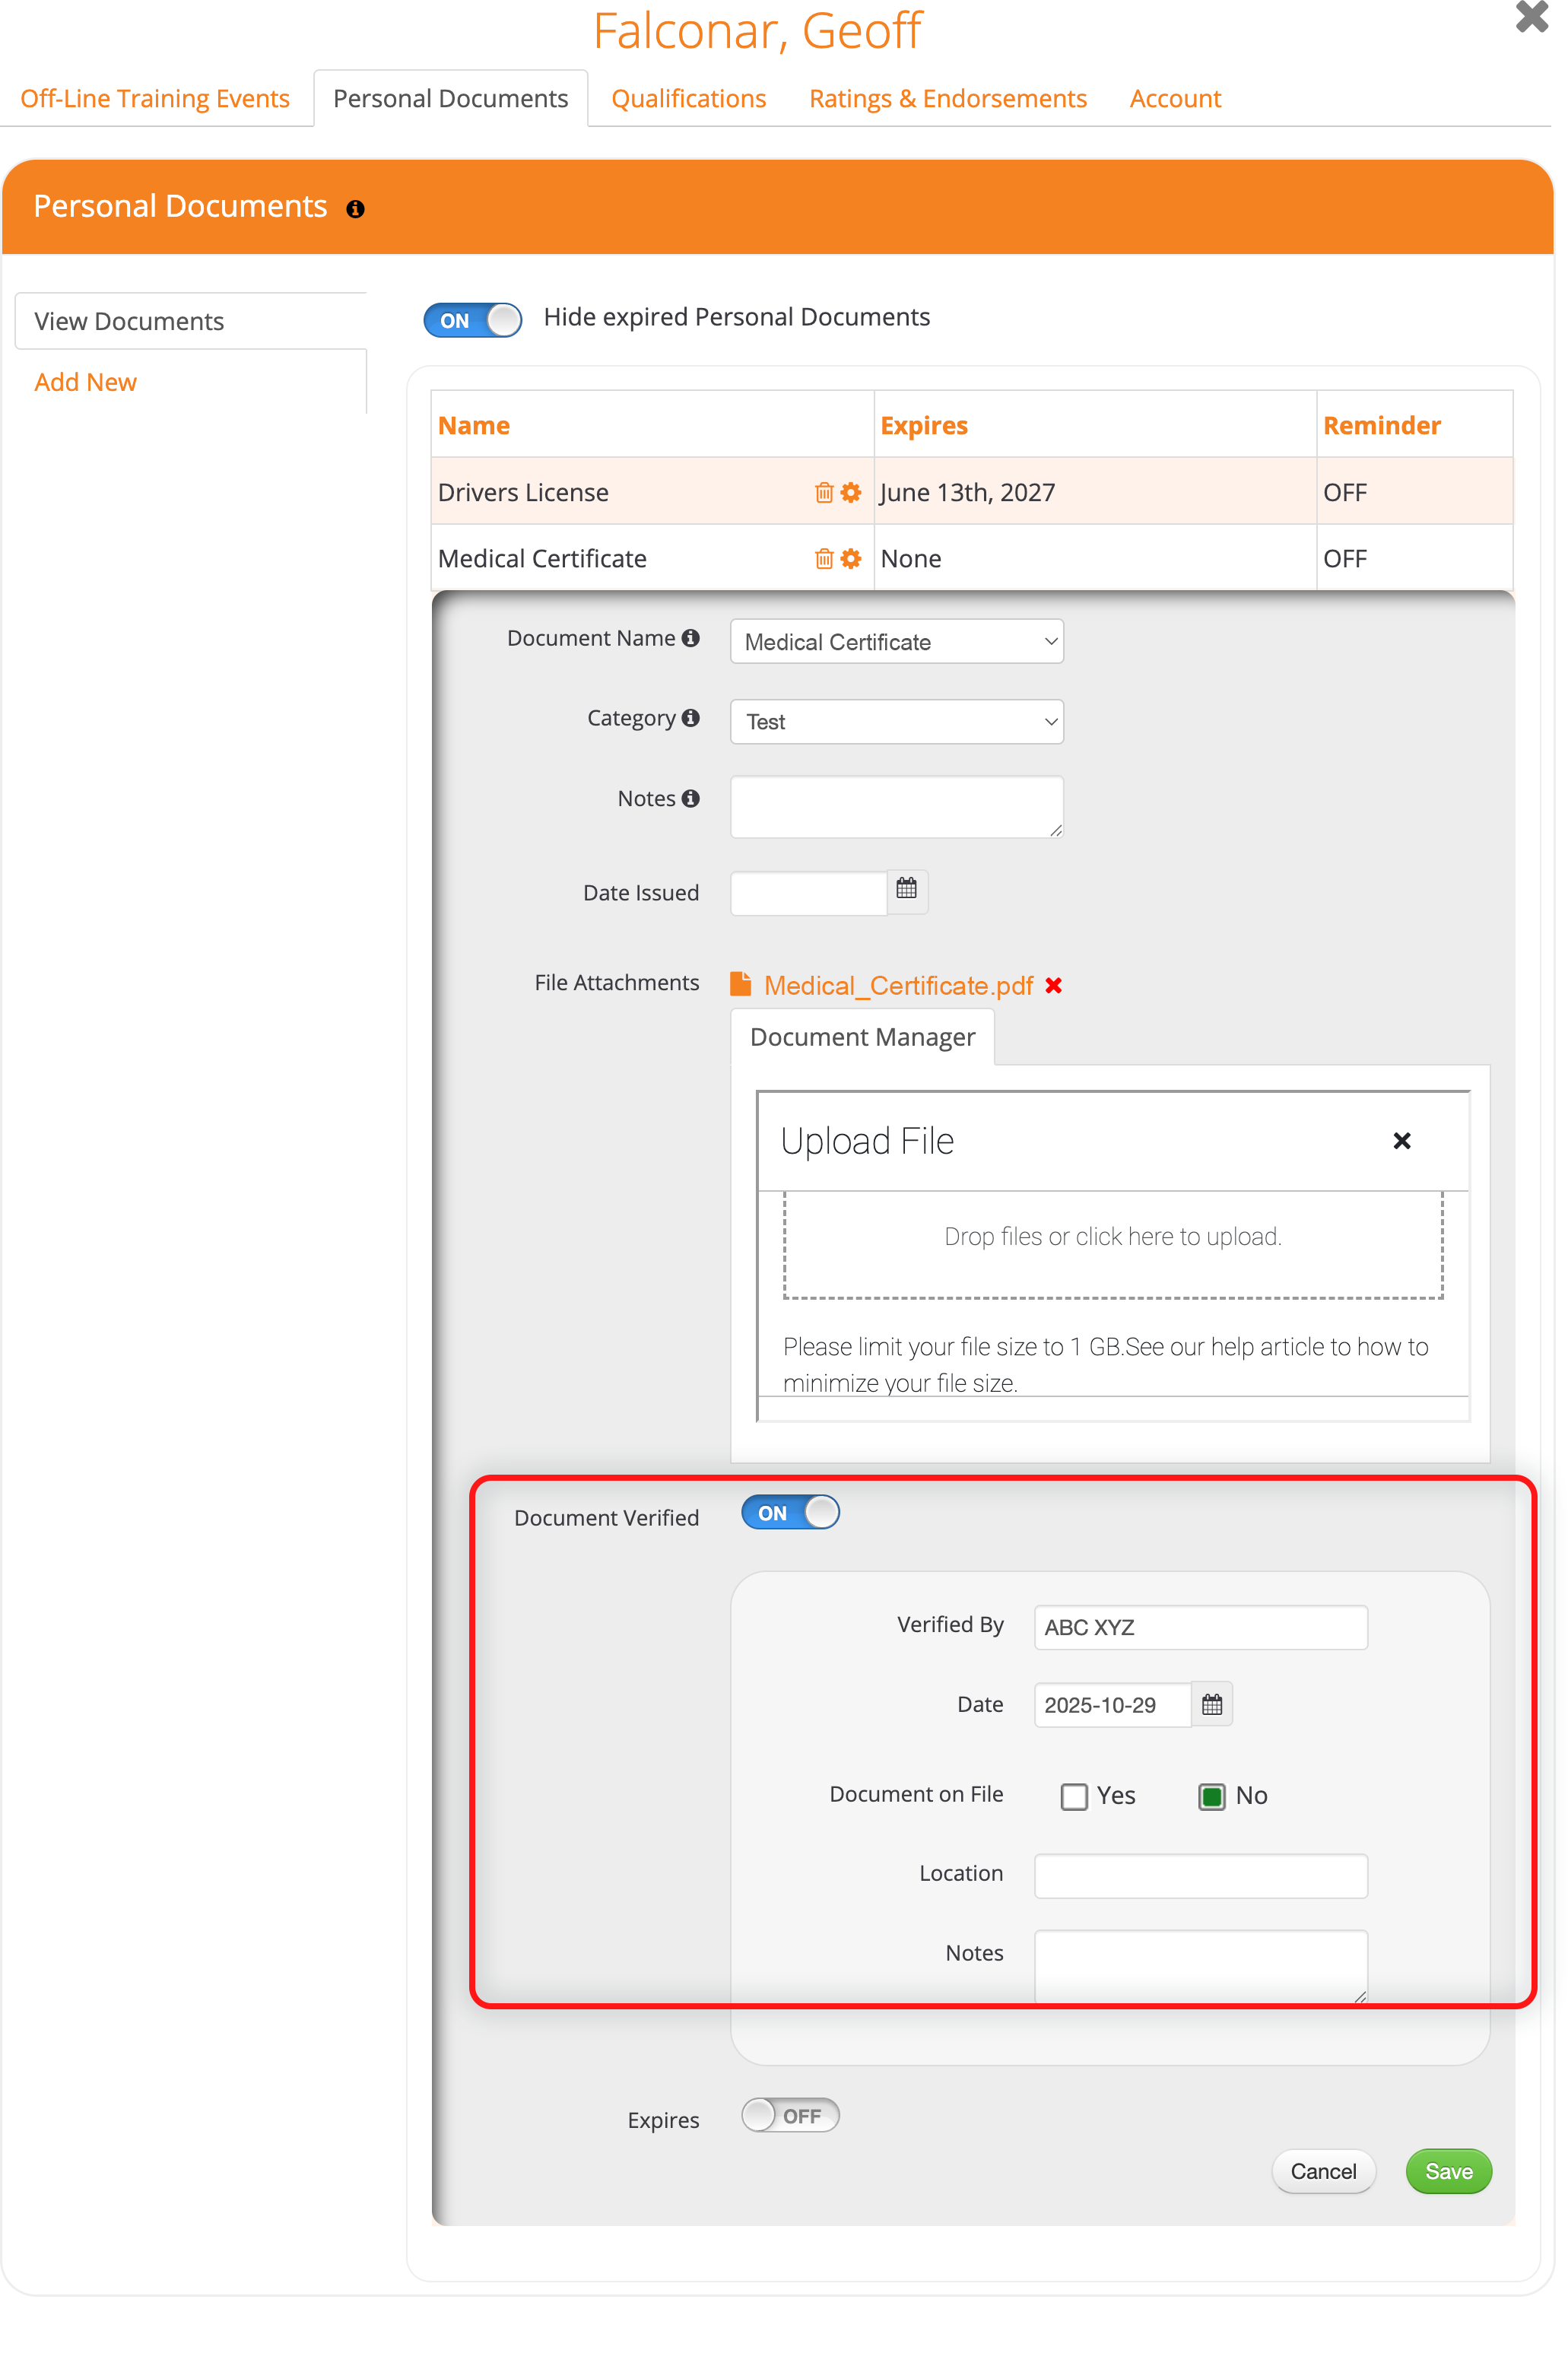Switch to Qualifications tab

688,99
